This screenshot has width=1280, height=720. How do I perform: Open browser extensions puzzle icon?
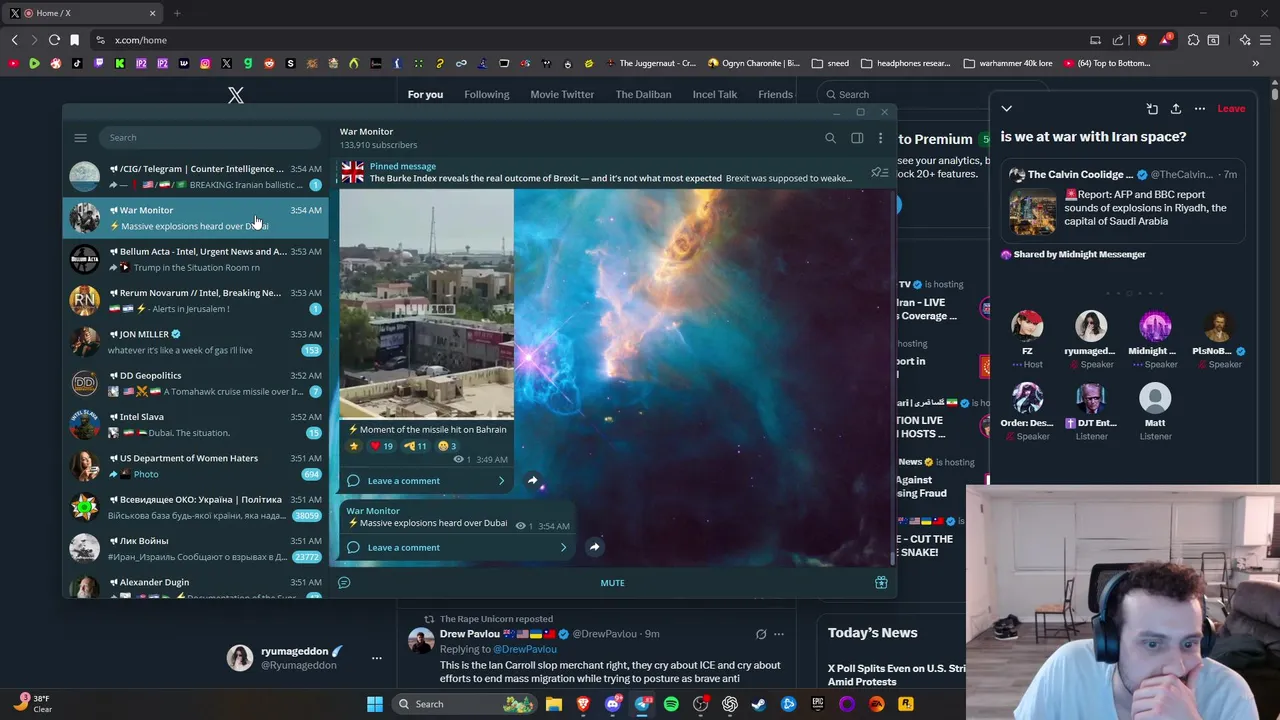click(x=1193, y=40)
